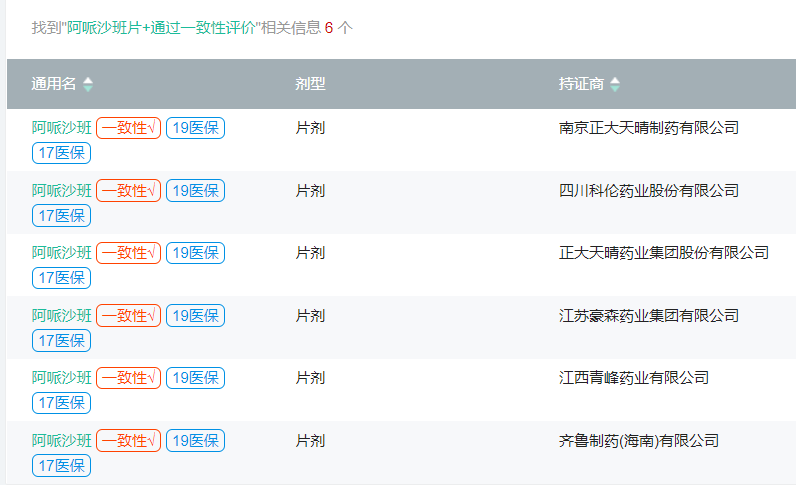Click 江西青峰药业有限公司 holder cell
The width and height of the screenshot is (796, 485).
pyautogui.click(x=634, y=378)
